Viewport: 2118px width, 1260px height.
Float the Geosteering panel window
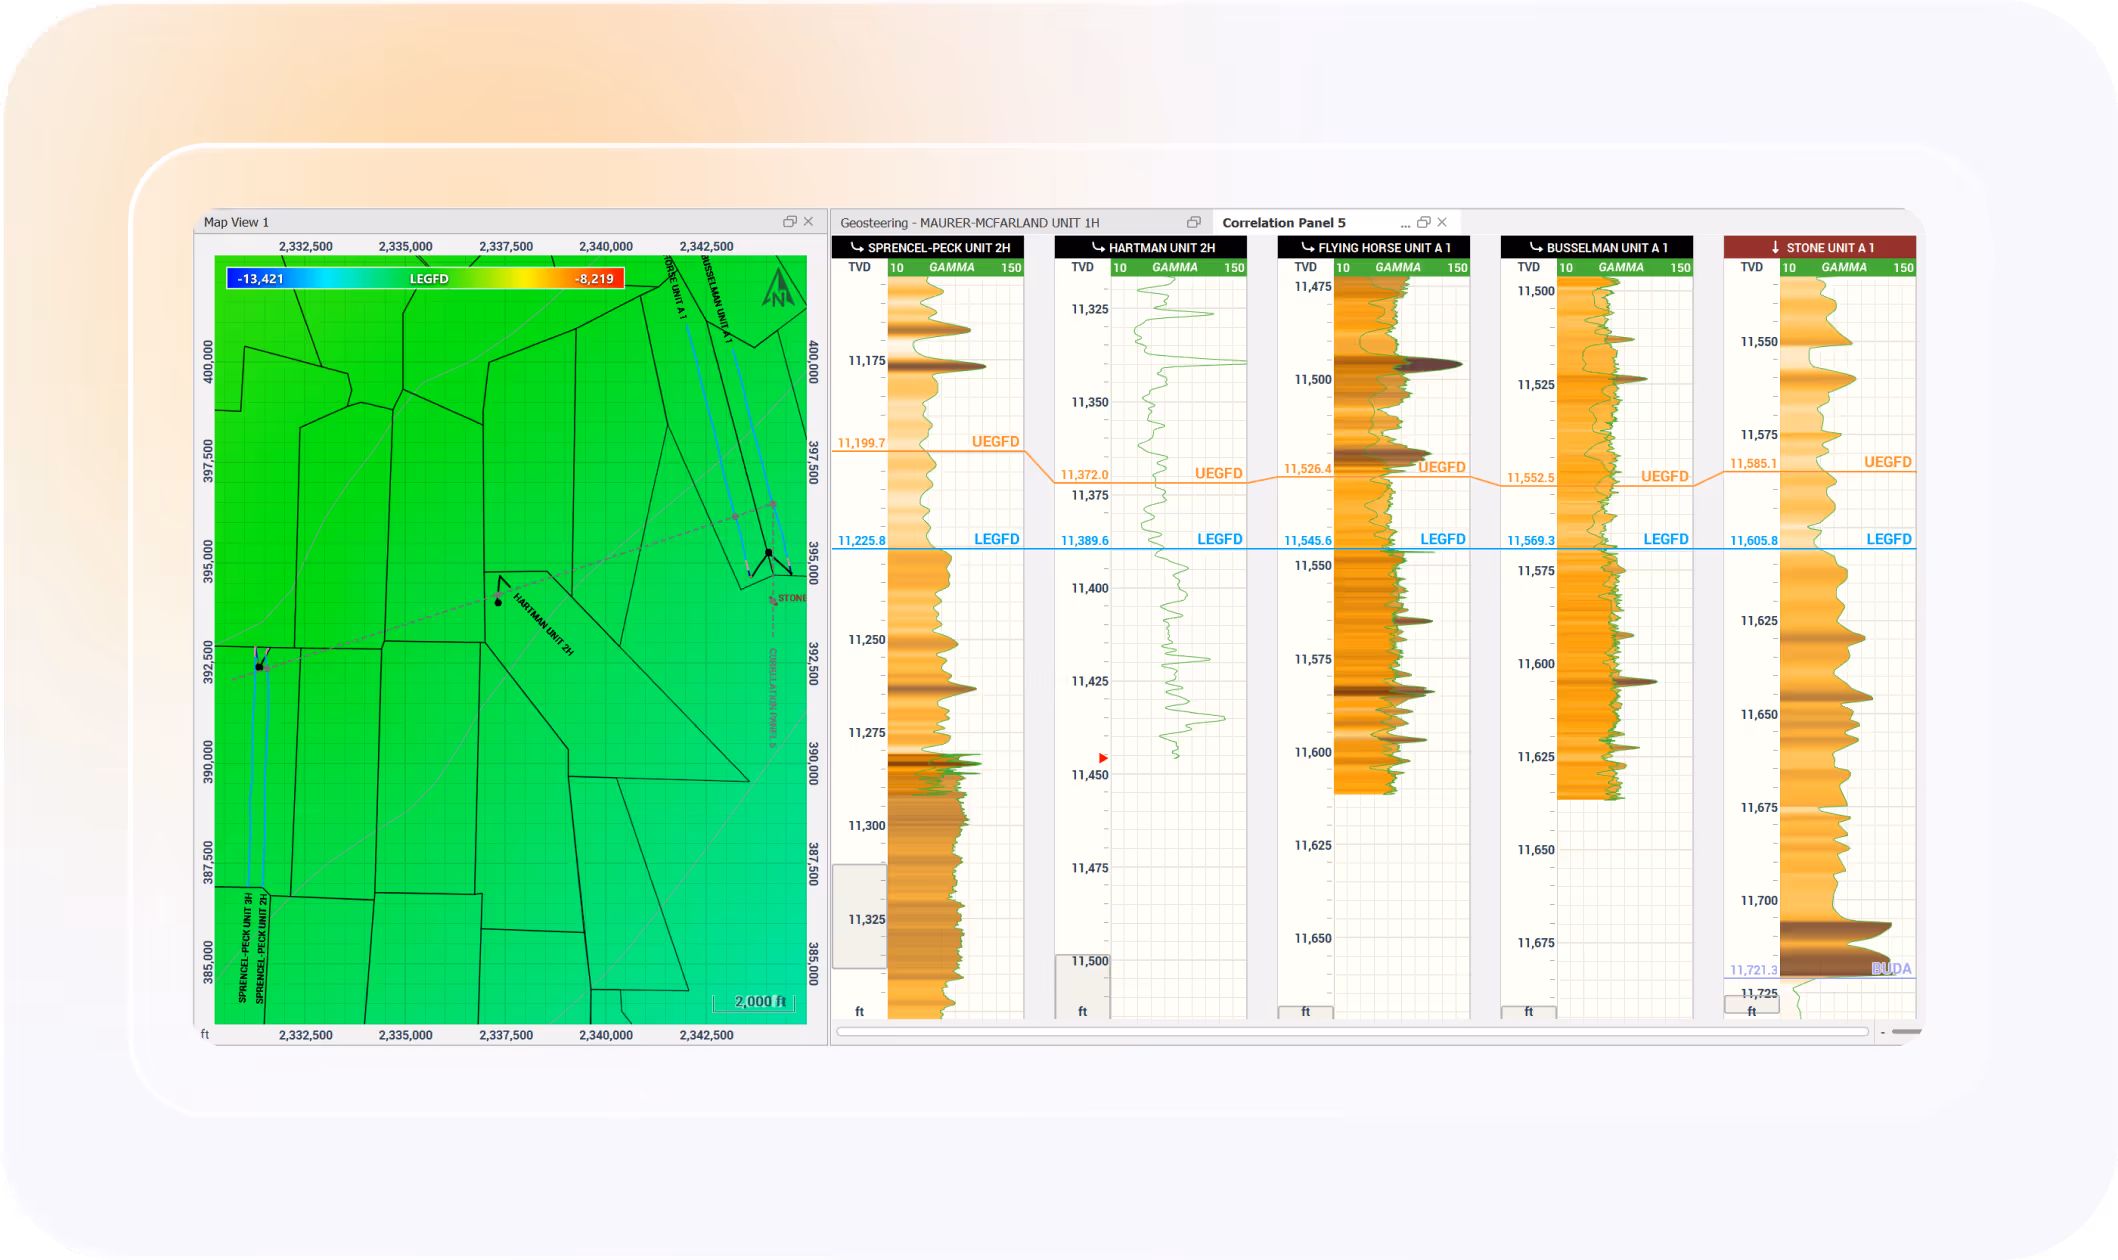[1193, 222]
